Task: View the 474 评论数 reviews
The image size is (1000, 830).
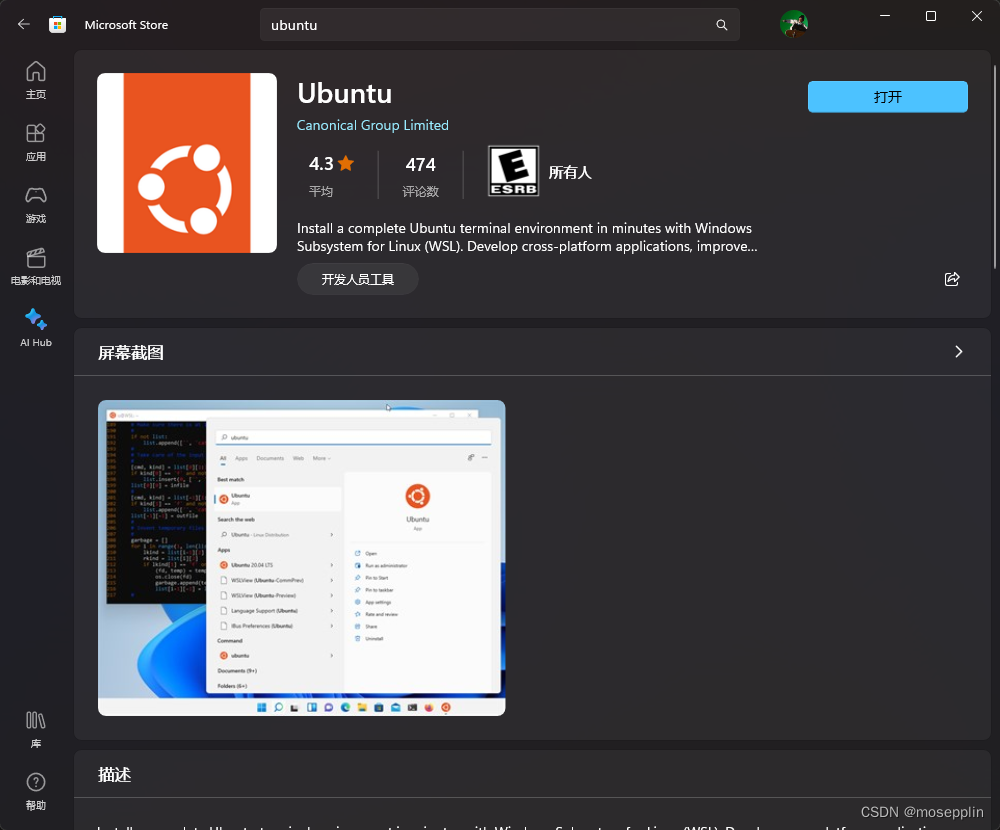Action: (420, 173)
